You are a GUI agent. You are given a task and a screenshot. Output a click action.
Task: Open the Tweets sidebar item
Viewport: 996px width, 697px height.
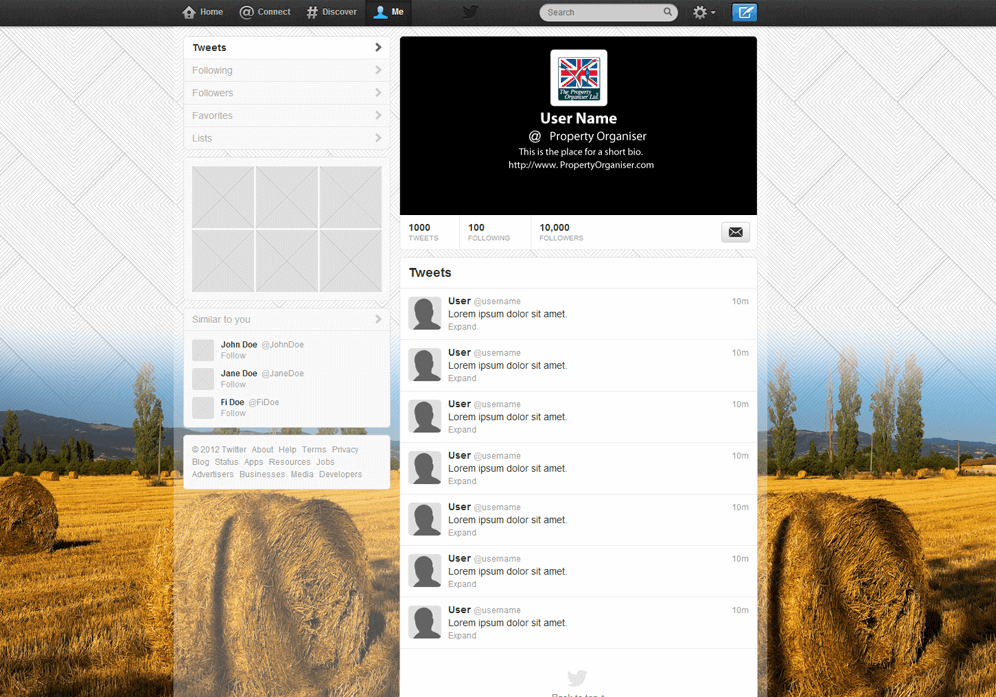pyautogui.click(x=286, y=48)
